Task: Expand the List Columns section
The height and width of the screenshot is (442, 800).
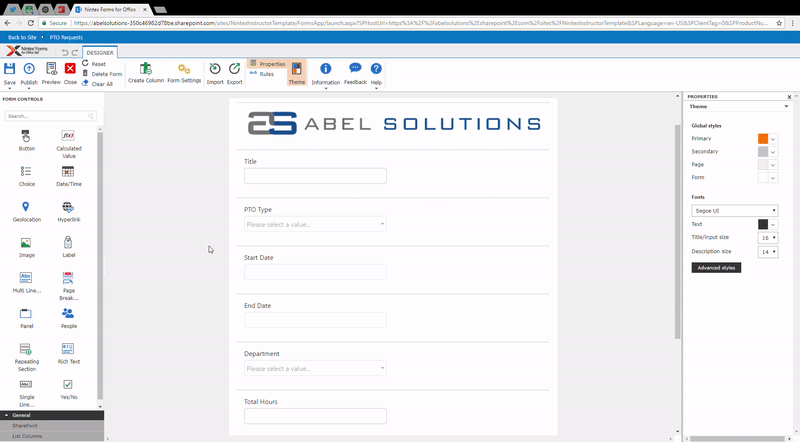Action: (x=52, y=436)
